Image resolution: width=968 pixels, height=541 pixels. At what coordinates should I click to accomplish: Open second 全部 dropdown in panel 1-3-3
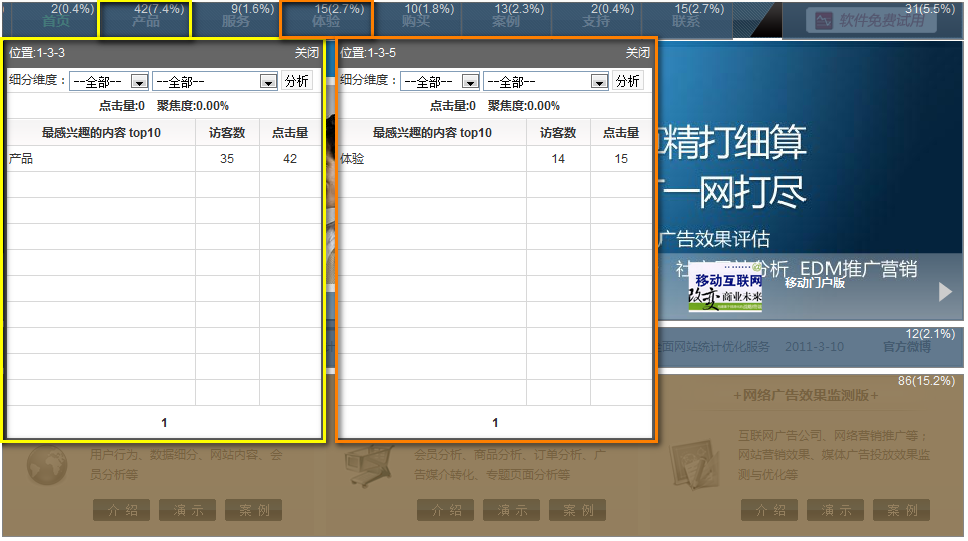214,82
